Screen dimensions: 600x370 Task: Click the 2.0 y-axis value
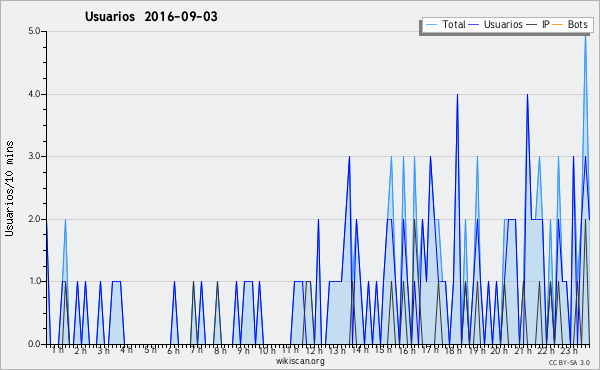(34, 219)
